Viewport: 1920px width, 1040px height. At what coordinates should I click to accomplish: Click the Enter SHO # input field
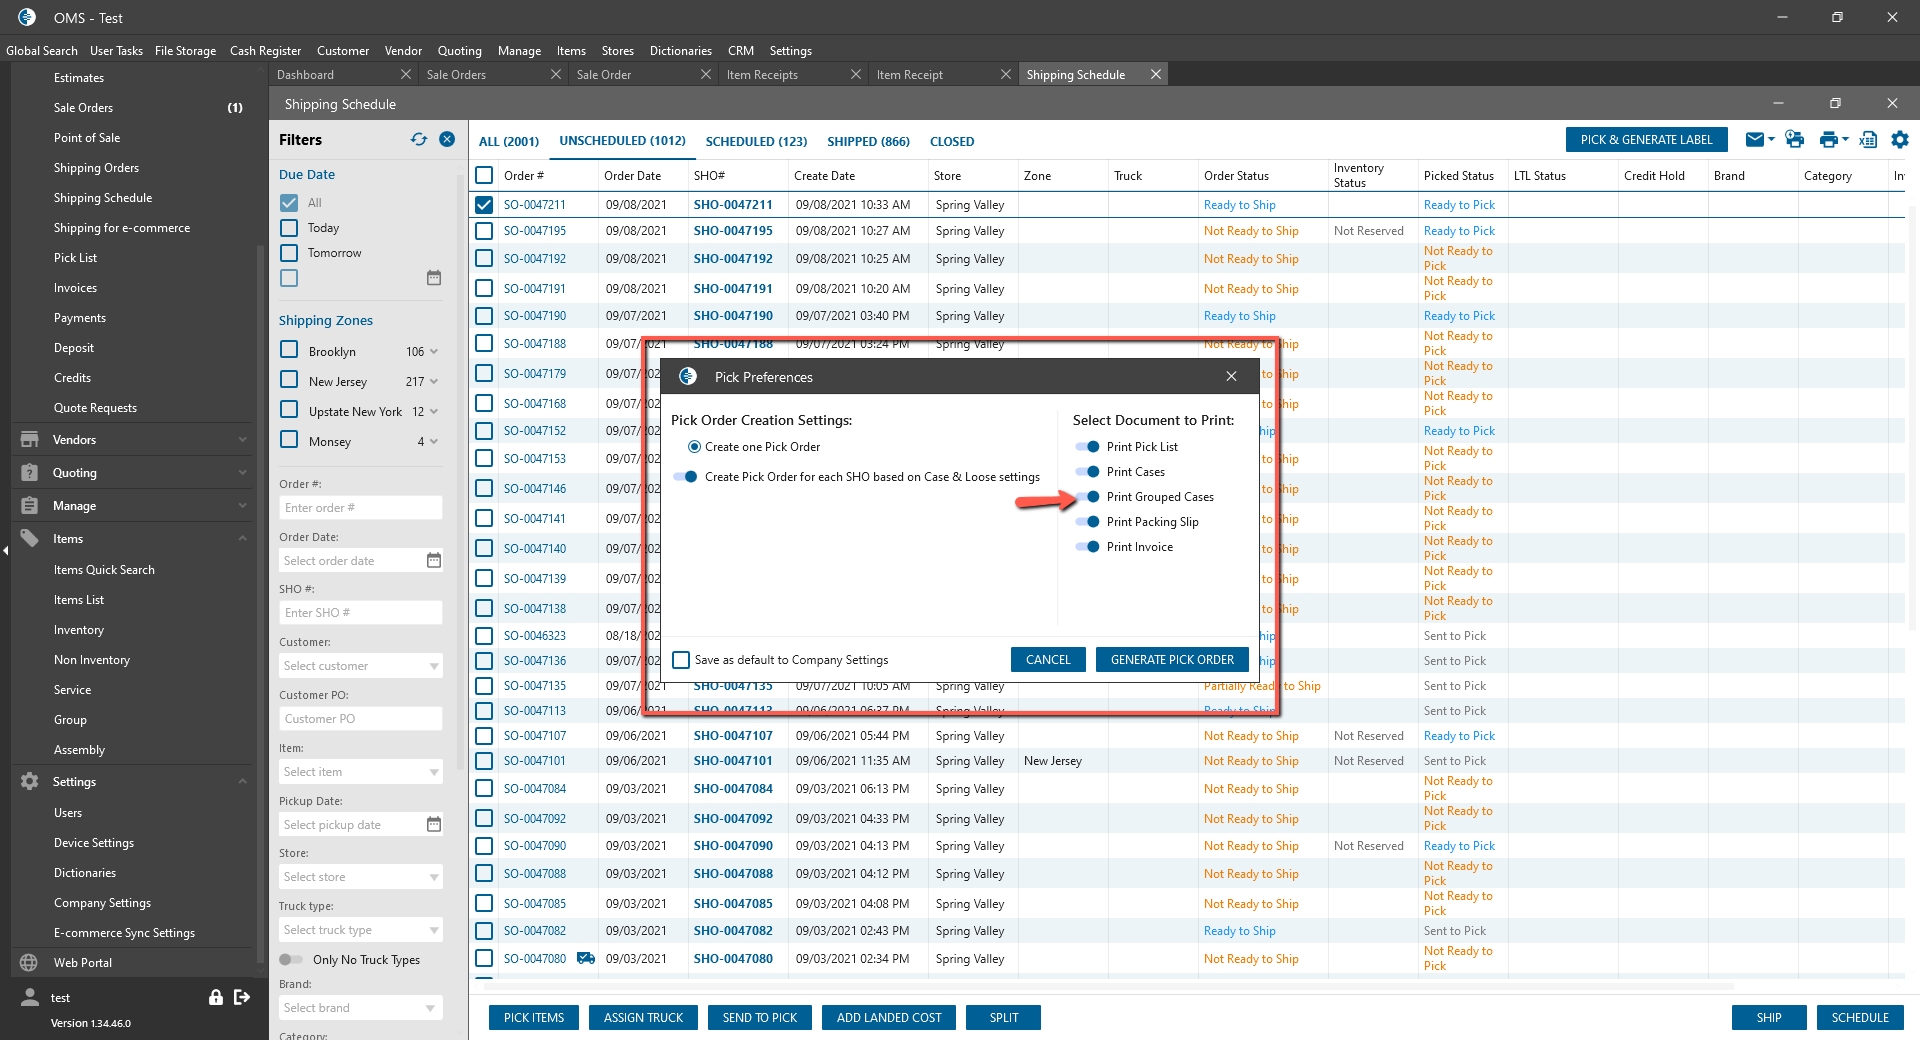coord(360,613)
